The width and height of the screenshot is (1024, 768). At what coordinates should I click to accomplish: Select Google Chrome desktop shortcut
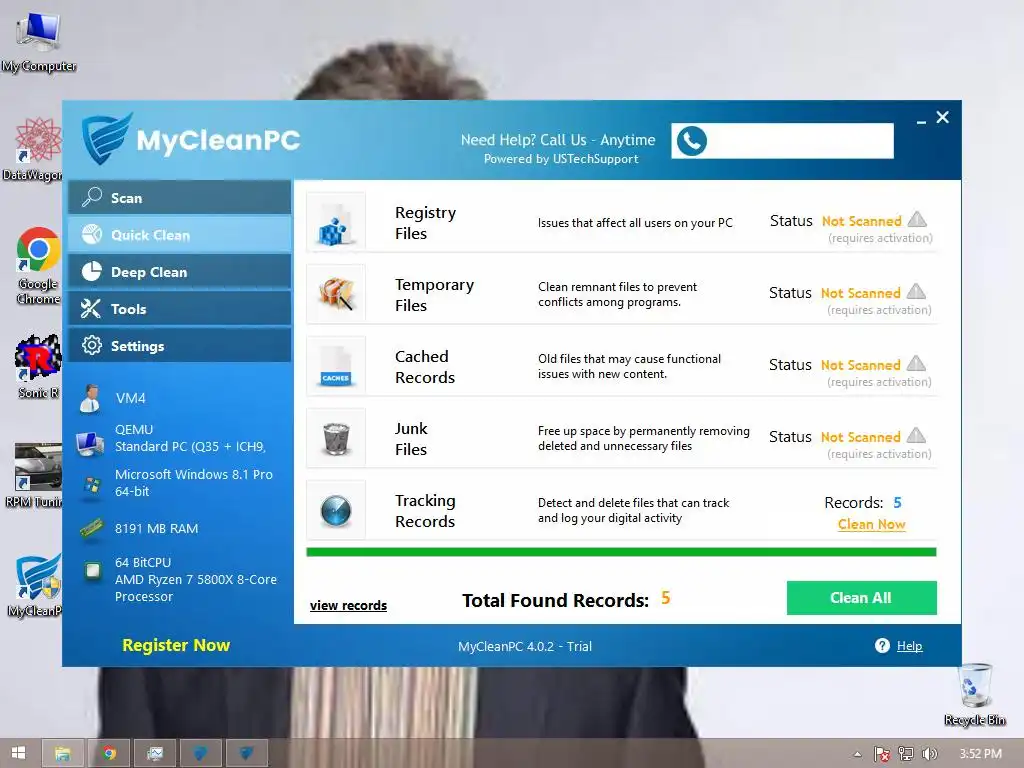pyautogui.click(x=38, y=266)
